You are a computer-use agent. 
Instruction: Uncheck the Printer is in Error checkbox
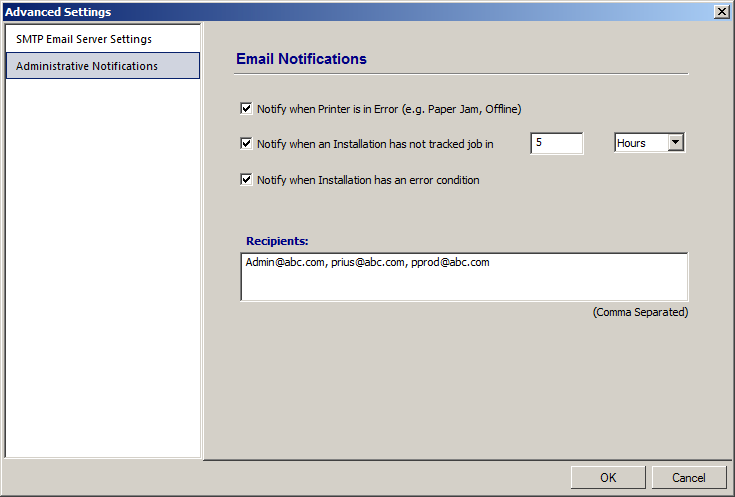click(246, 109)
